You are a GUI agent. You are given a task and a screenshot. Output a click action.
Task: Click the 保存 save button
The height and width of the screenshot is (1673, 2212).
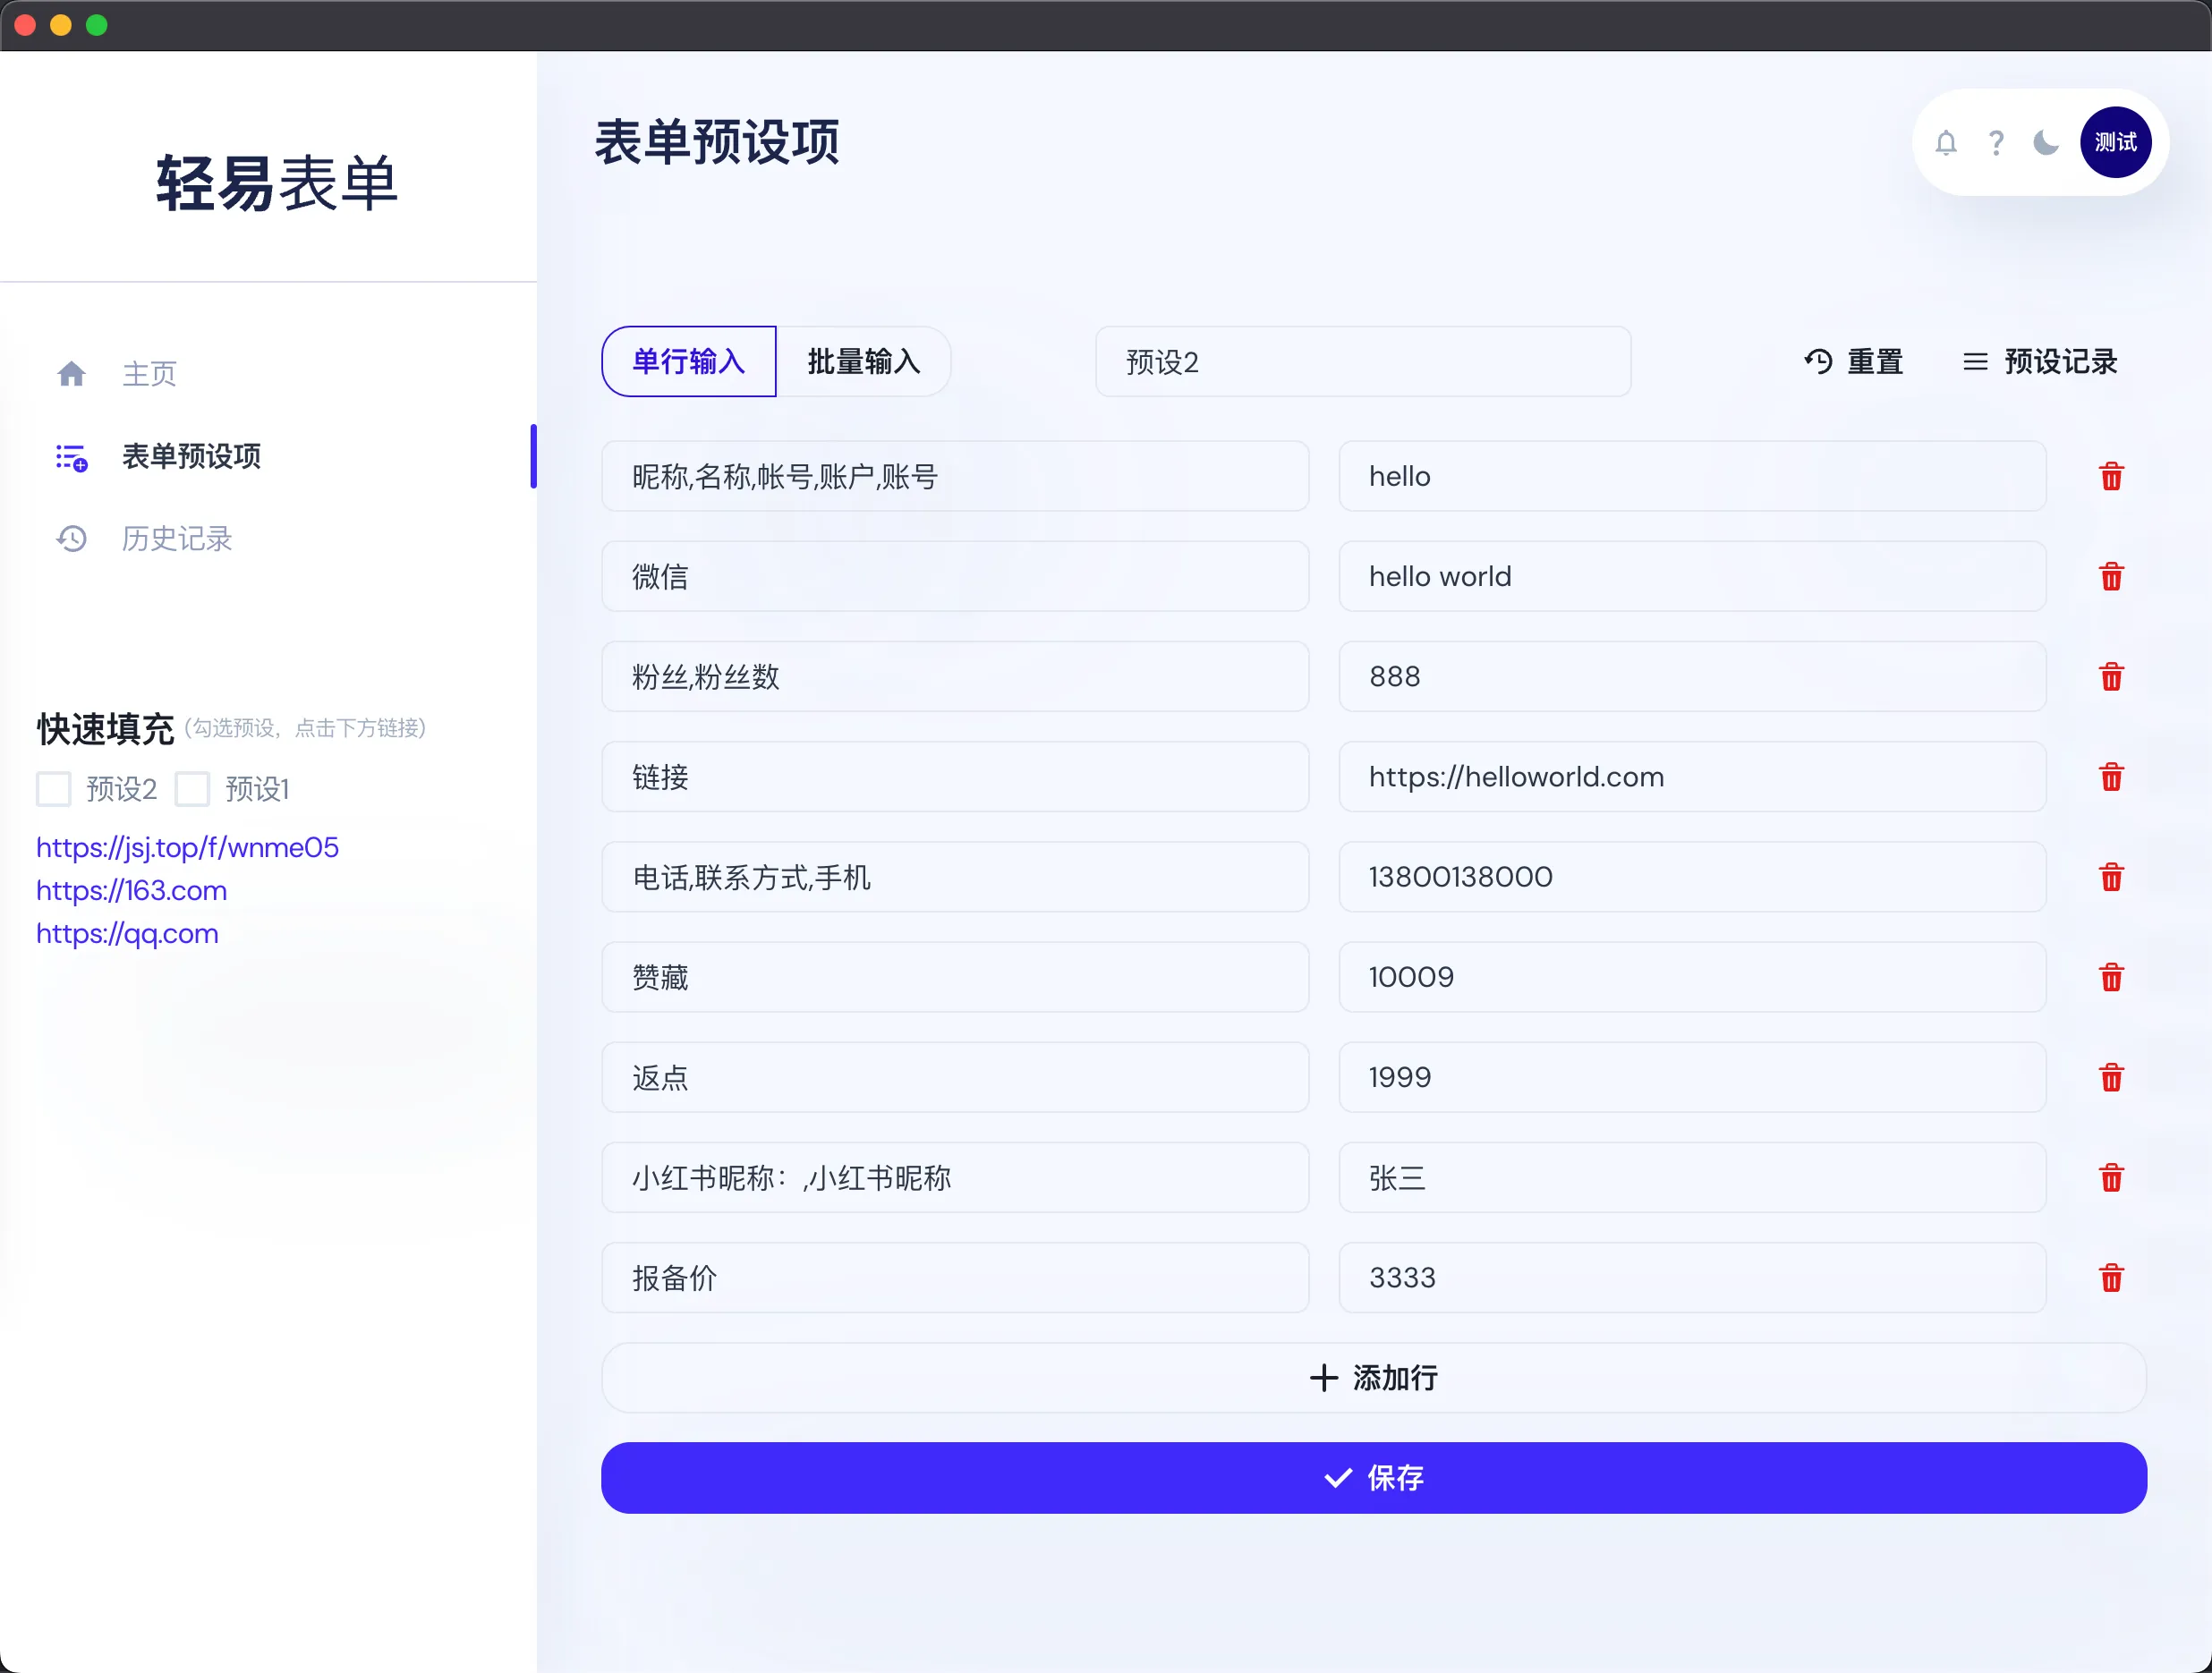click(1372, 1478)
